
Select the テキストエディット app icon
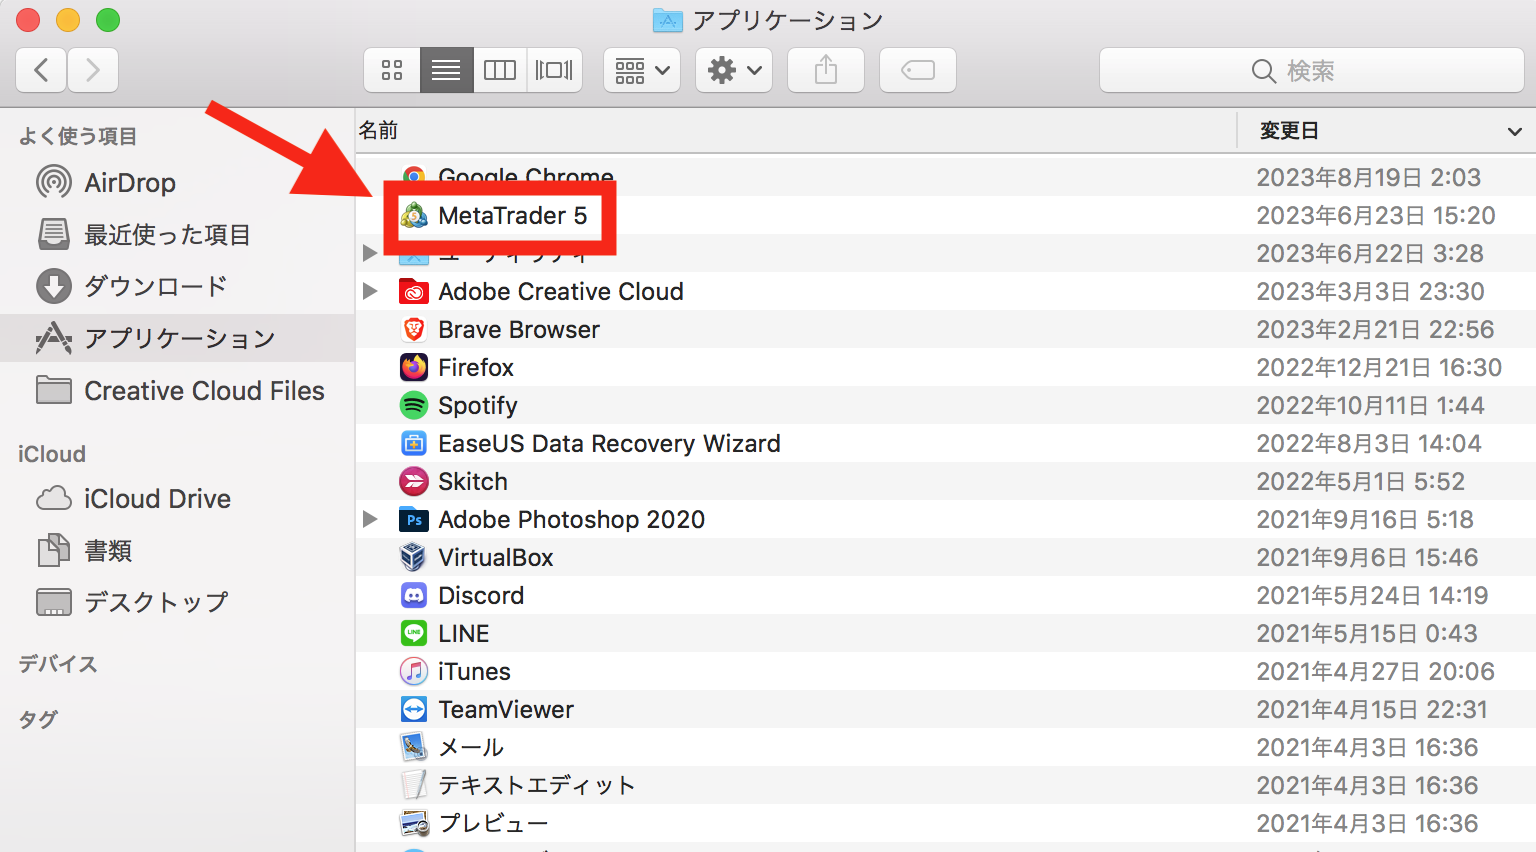414,785
